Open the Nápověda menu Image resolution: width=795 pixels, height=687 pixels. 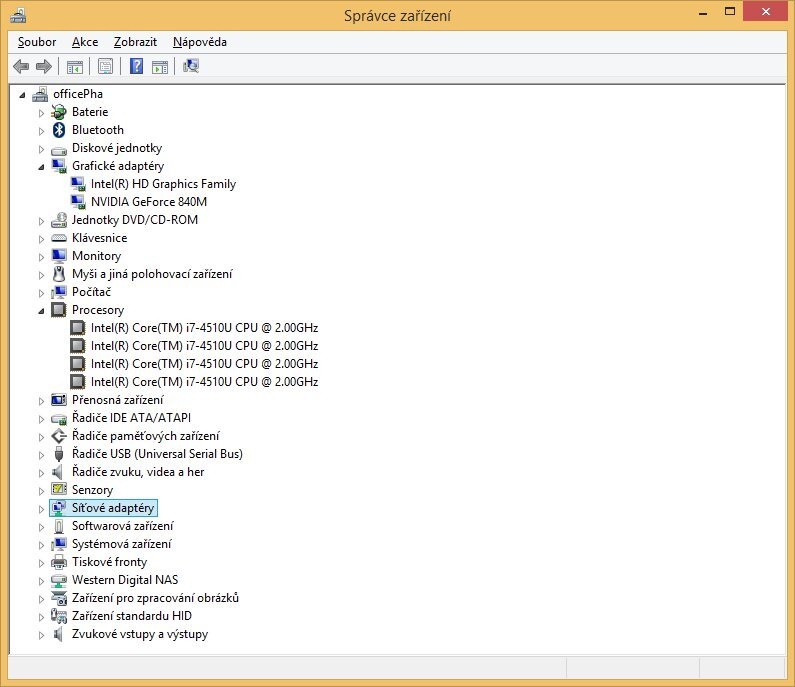(x=200, y=42)
